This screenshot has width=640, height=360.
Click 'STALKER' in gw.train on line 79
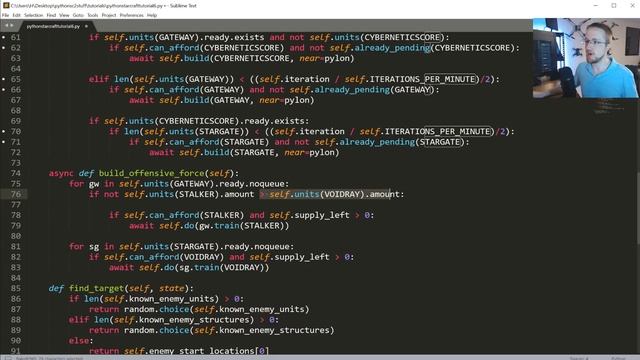(x=262, y=226)
